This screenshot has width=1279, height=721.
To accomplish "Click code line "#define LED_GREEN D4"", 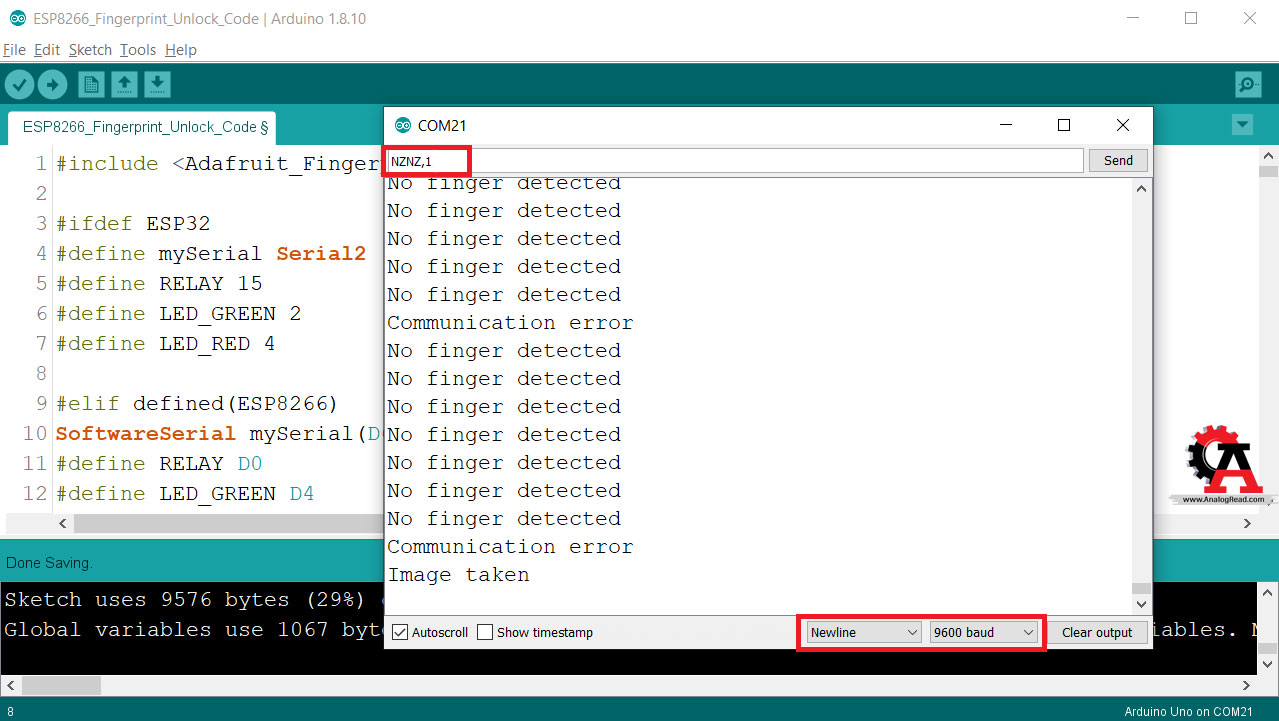I will (x=185, y=493).
